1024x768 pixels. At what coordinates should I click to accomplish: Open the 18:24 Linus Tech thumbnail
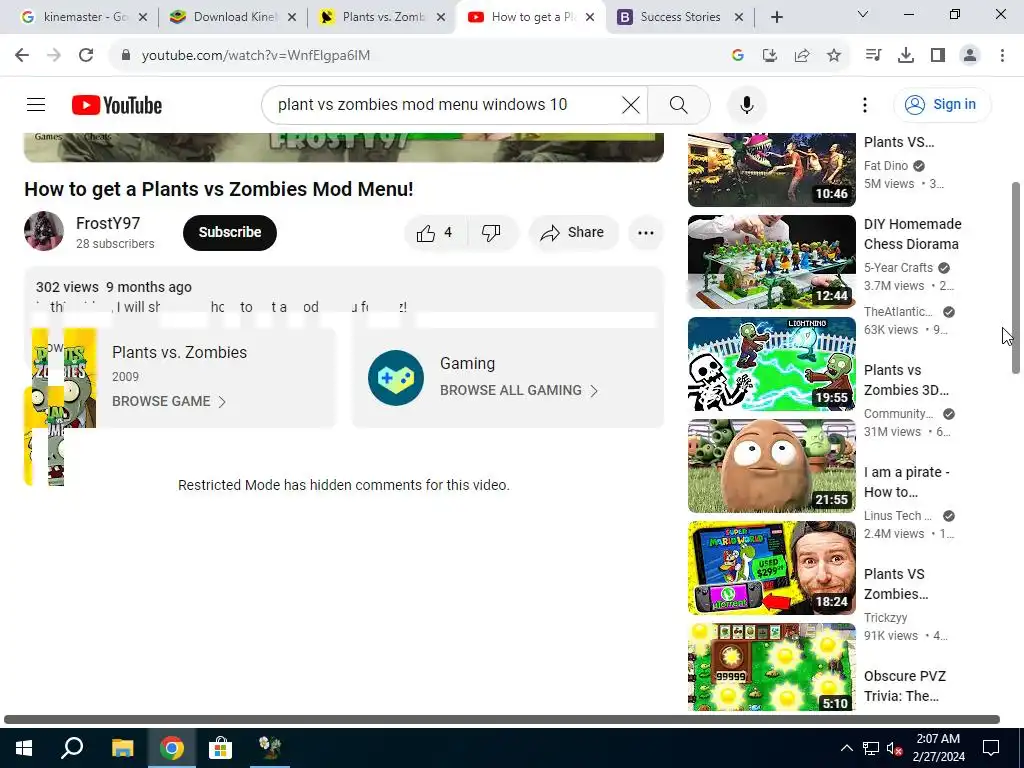771,568
